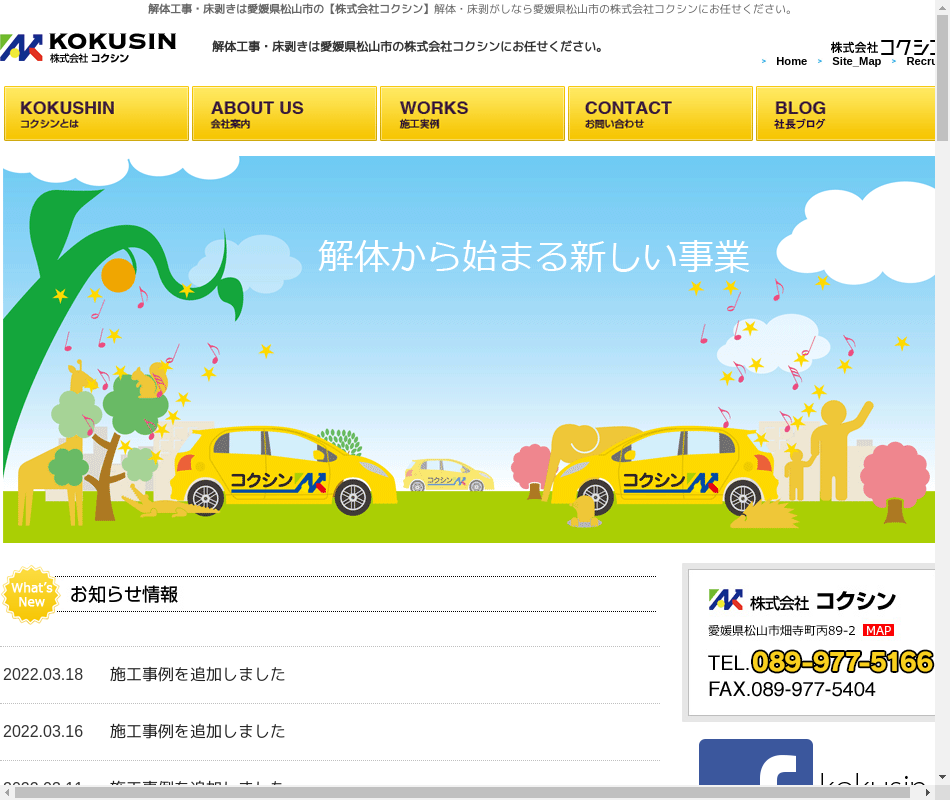Click the right yellow Kokusin car
Viewport: 950px width, 800px height.
pyautogui.click(x=670, y=470)
